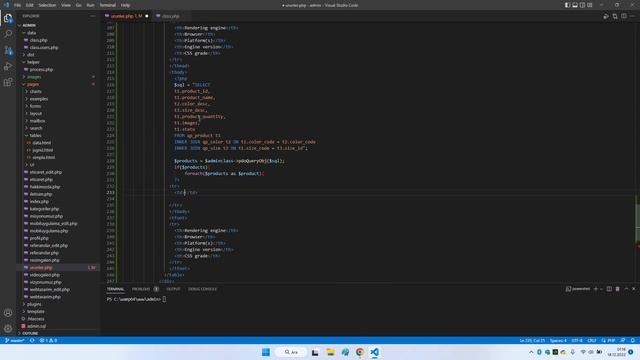This screenshot has height=360, width=640.
Task: Click the Synchronize Changes icon in status bar
Action: click(32, 340)
